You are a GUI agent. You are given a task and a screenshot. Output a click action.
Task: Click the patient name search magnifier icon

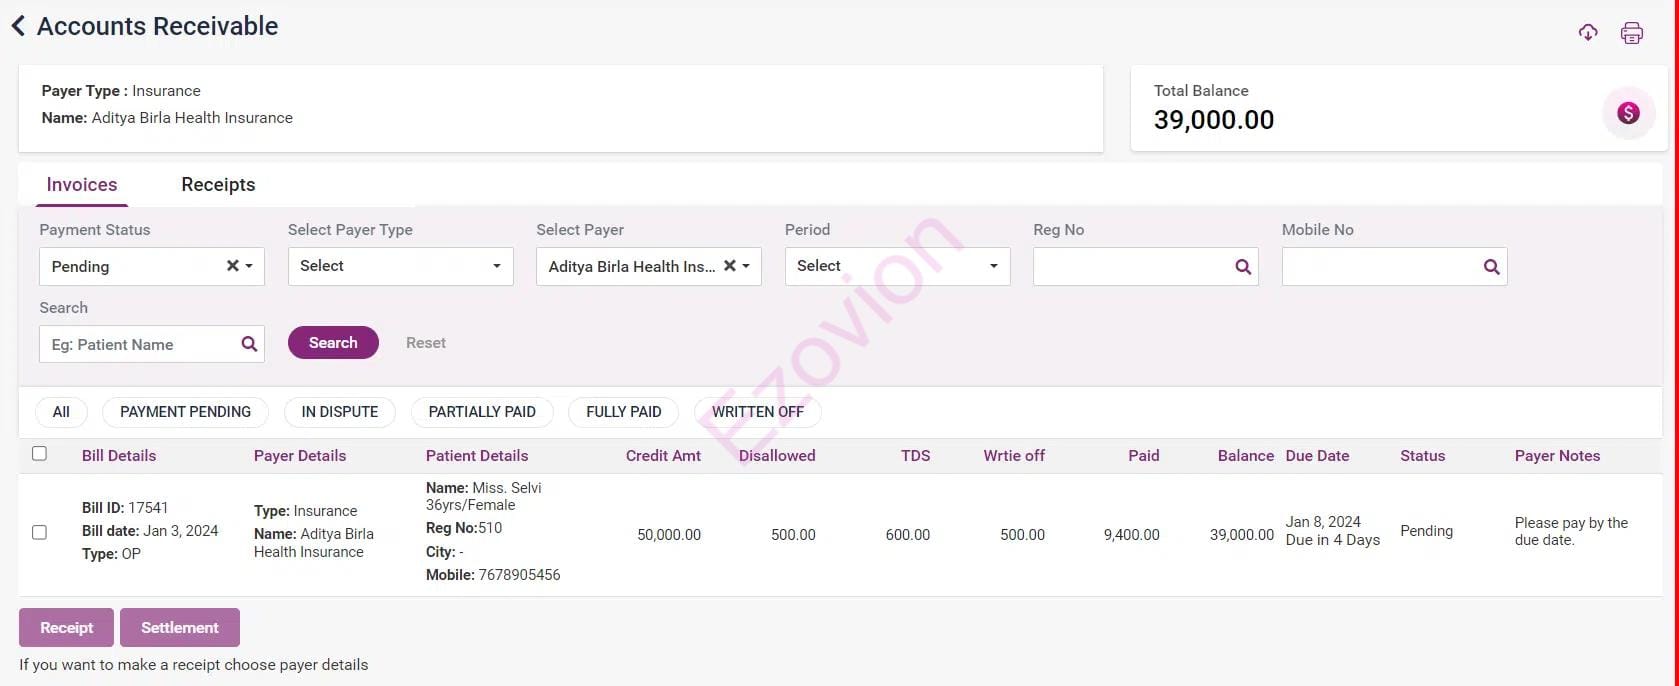[249, 345]
